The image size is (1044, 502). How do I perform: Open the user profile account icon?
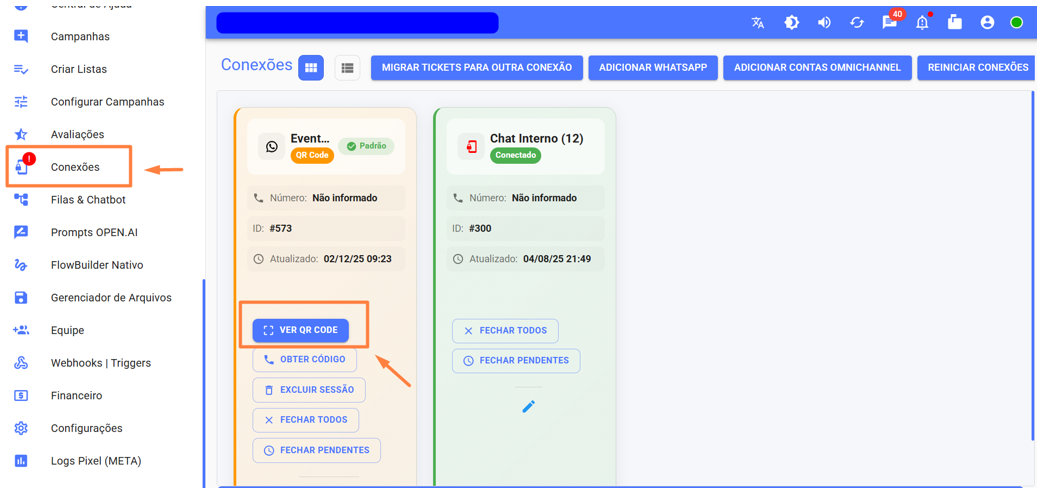pyautogui.click(x=987, y=22)
